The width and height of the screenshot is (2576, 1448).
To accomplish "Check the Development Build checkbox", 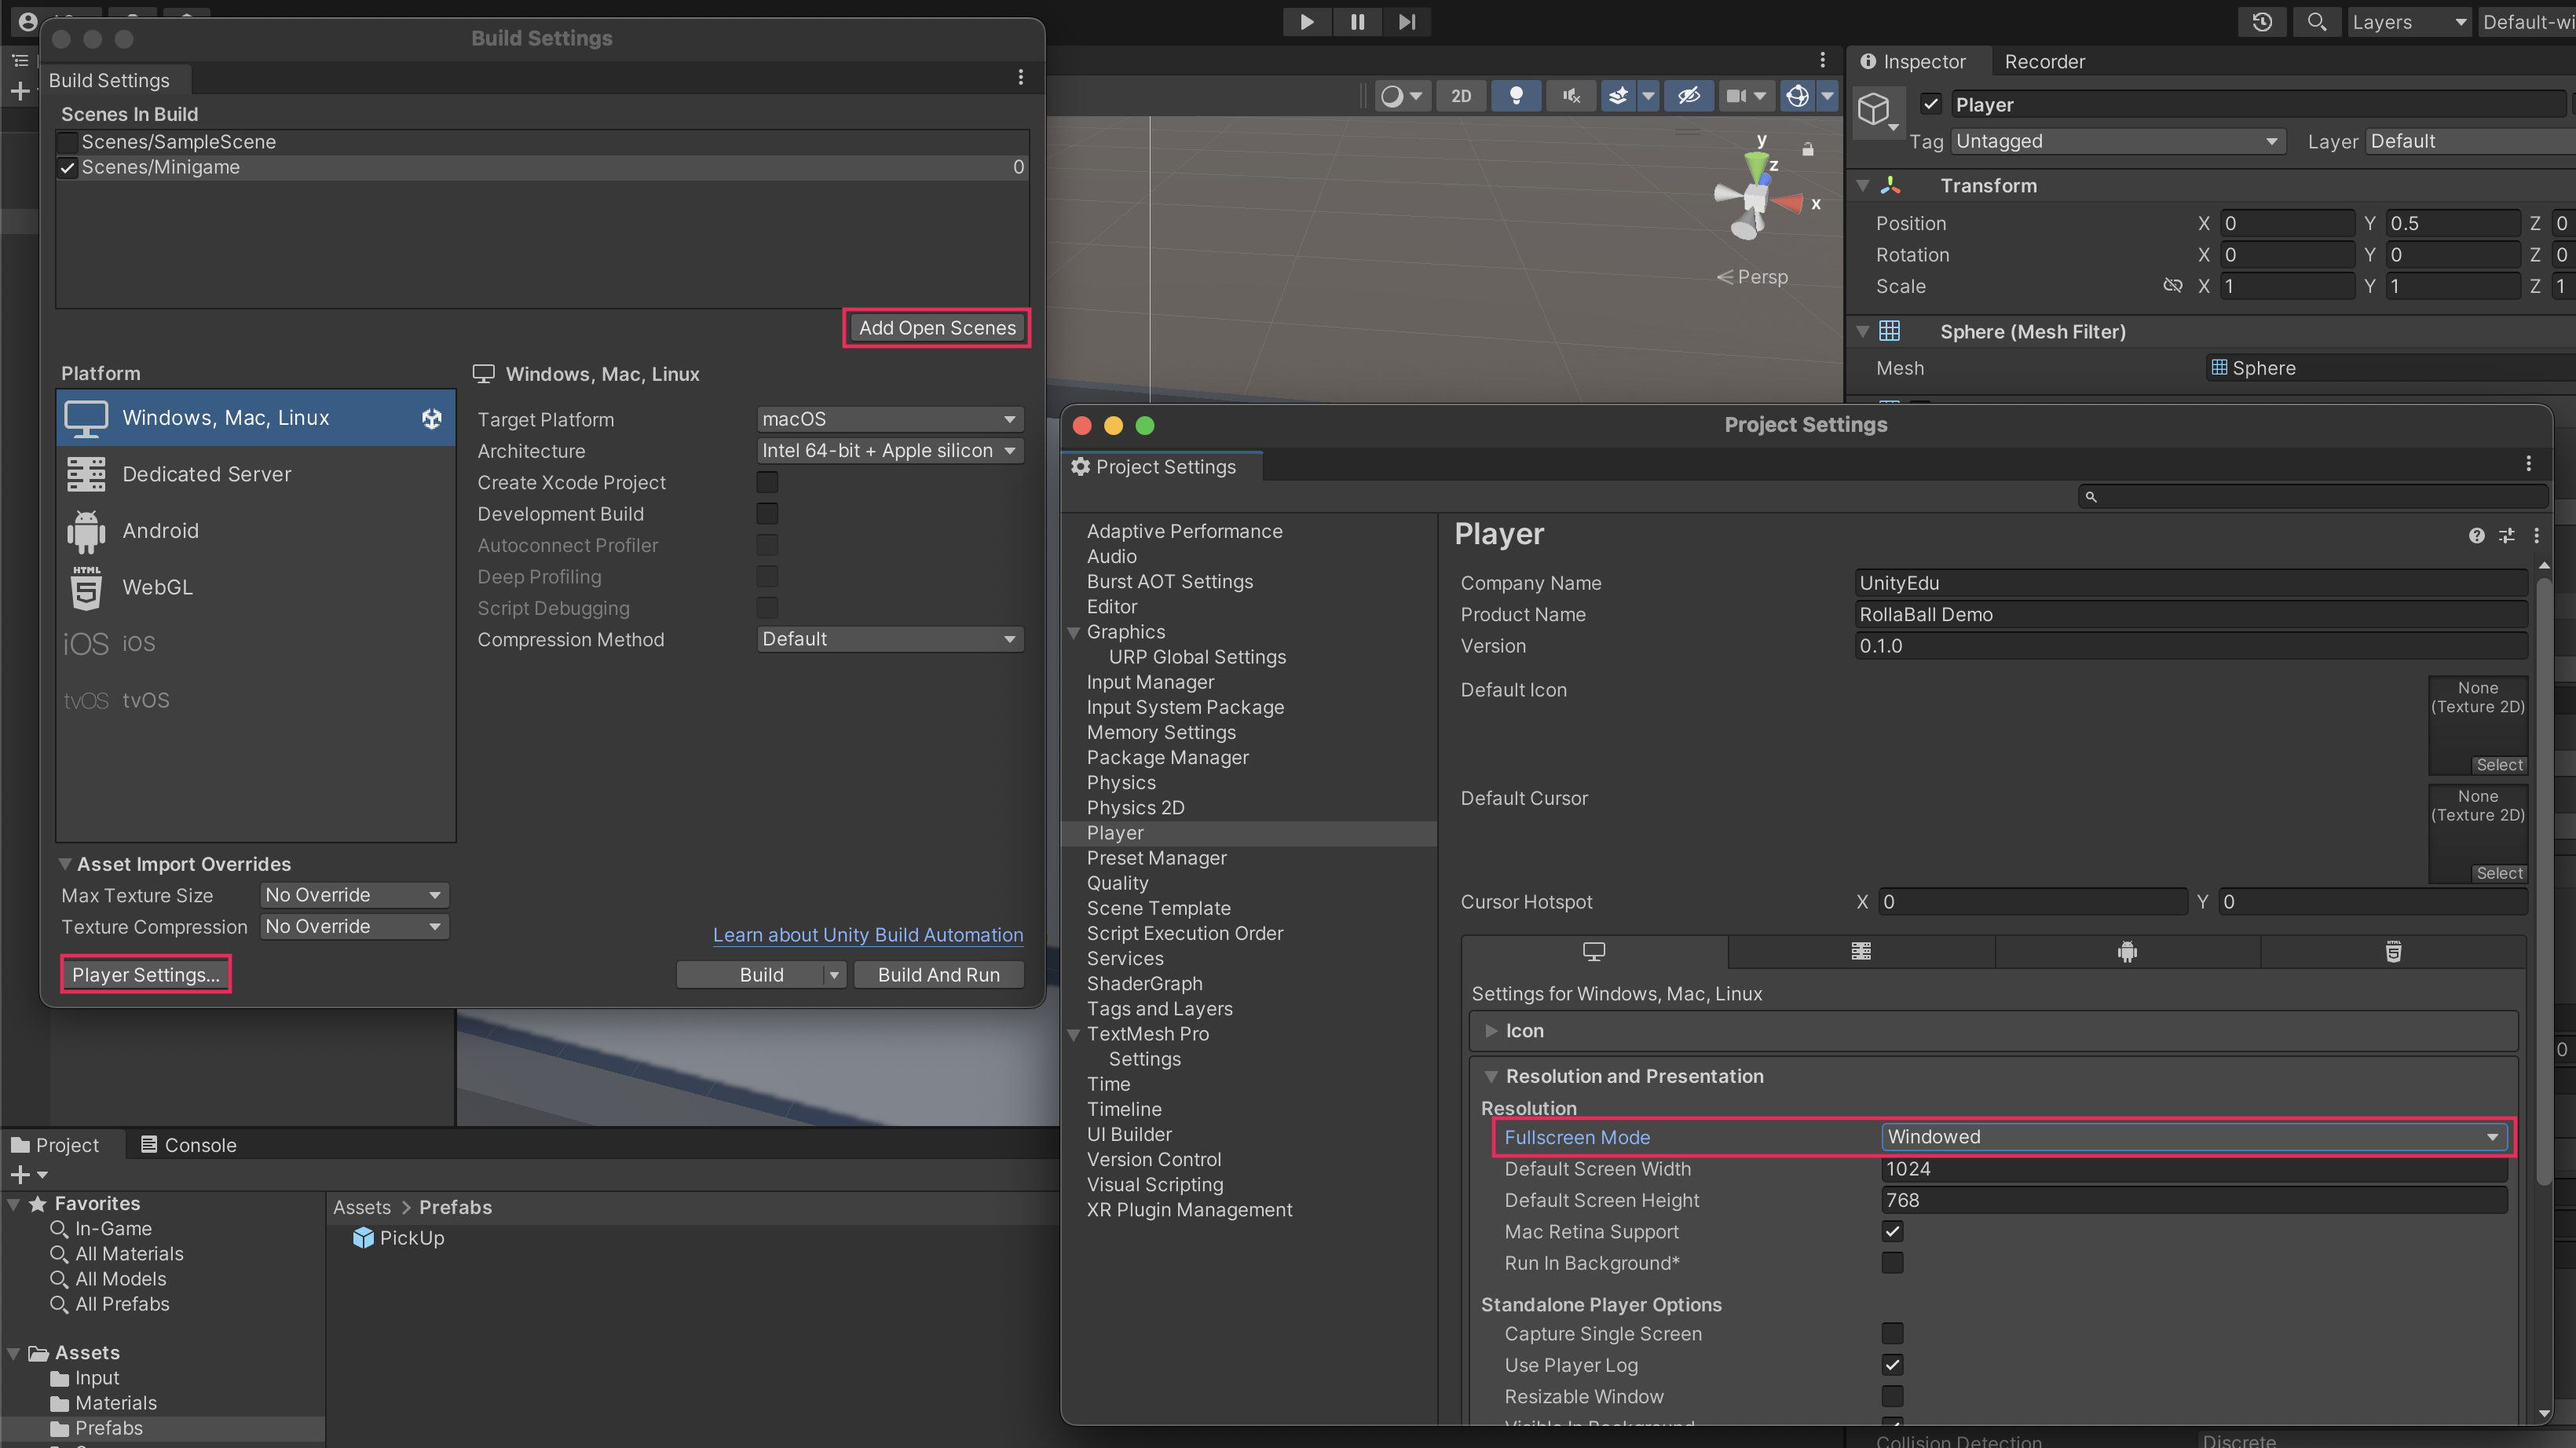I will (767, 514).
